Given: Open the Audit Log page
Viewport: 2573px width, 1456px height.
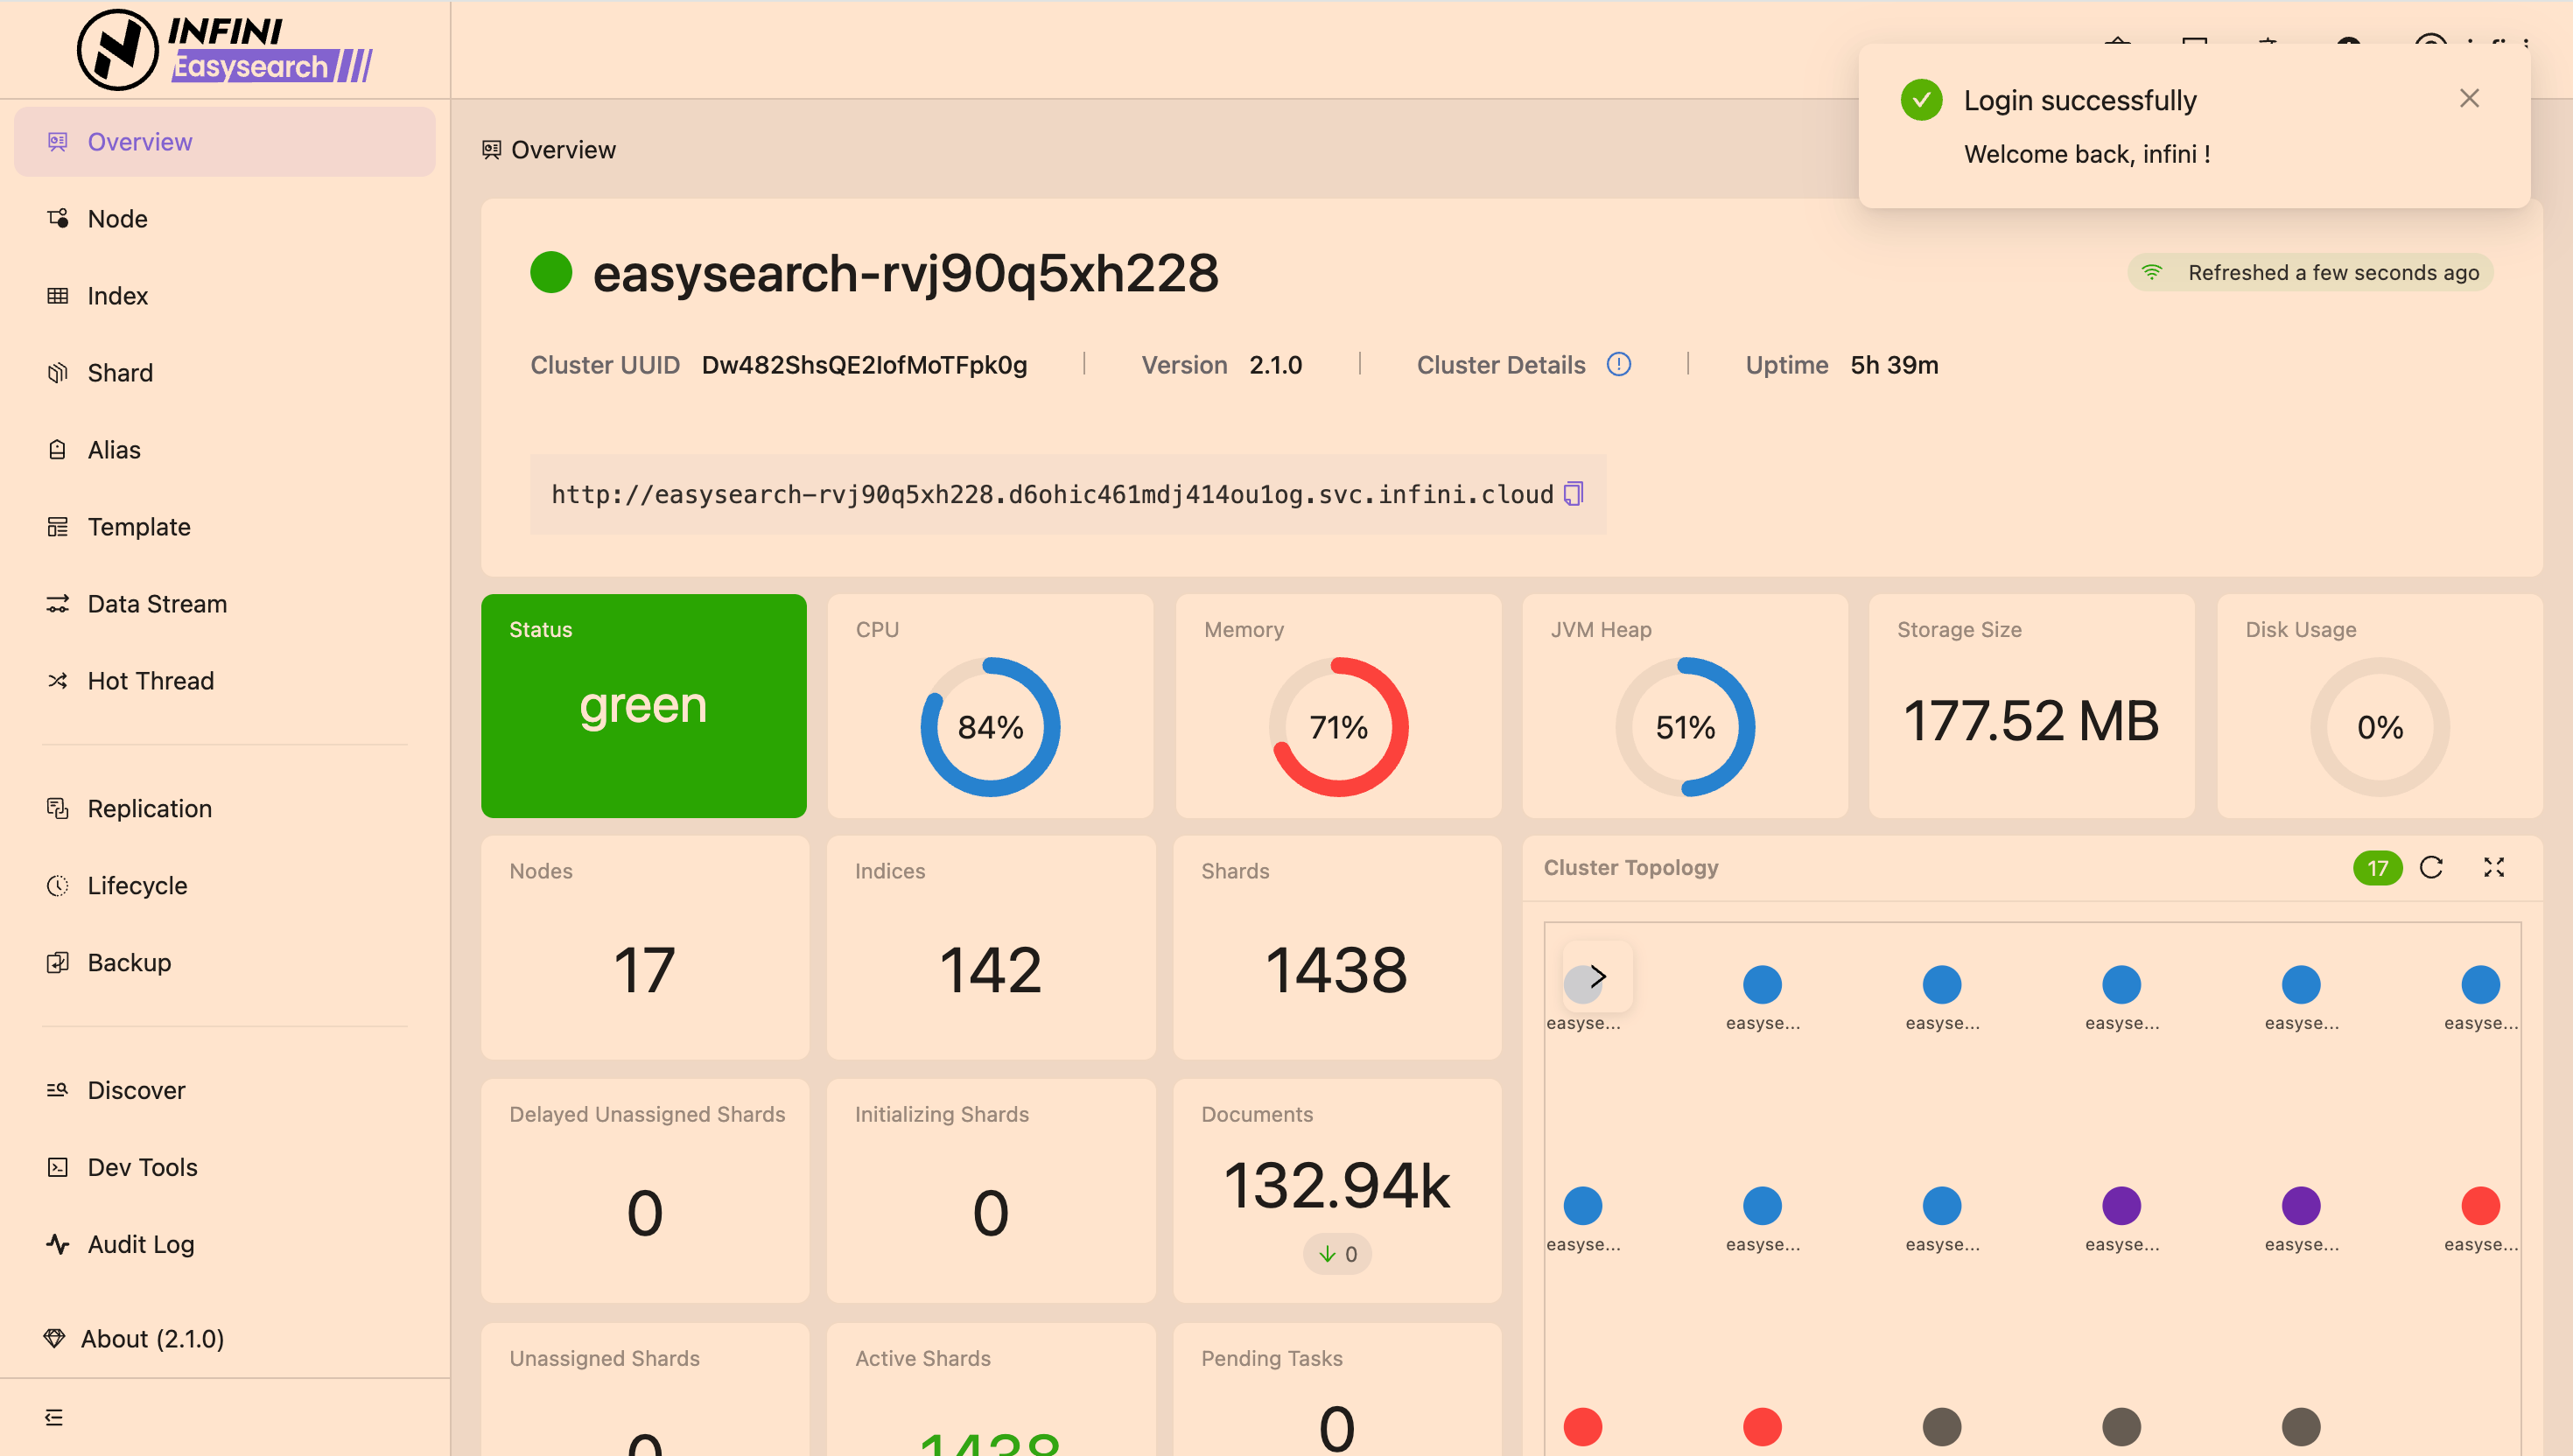Looking at the screenshot, I should (140, 1244).
